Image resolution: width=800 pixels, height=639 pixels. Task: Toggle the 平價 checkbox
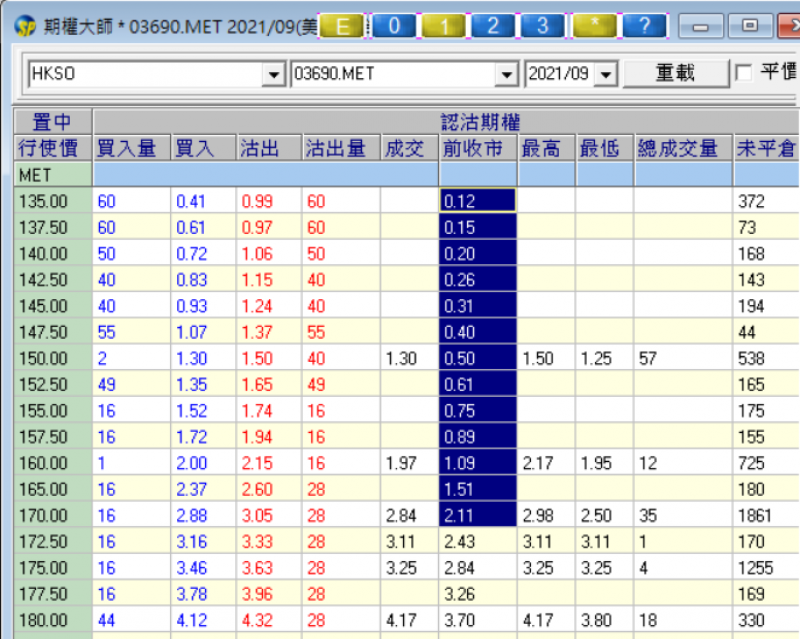[743, 73]
